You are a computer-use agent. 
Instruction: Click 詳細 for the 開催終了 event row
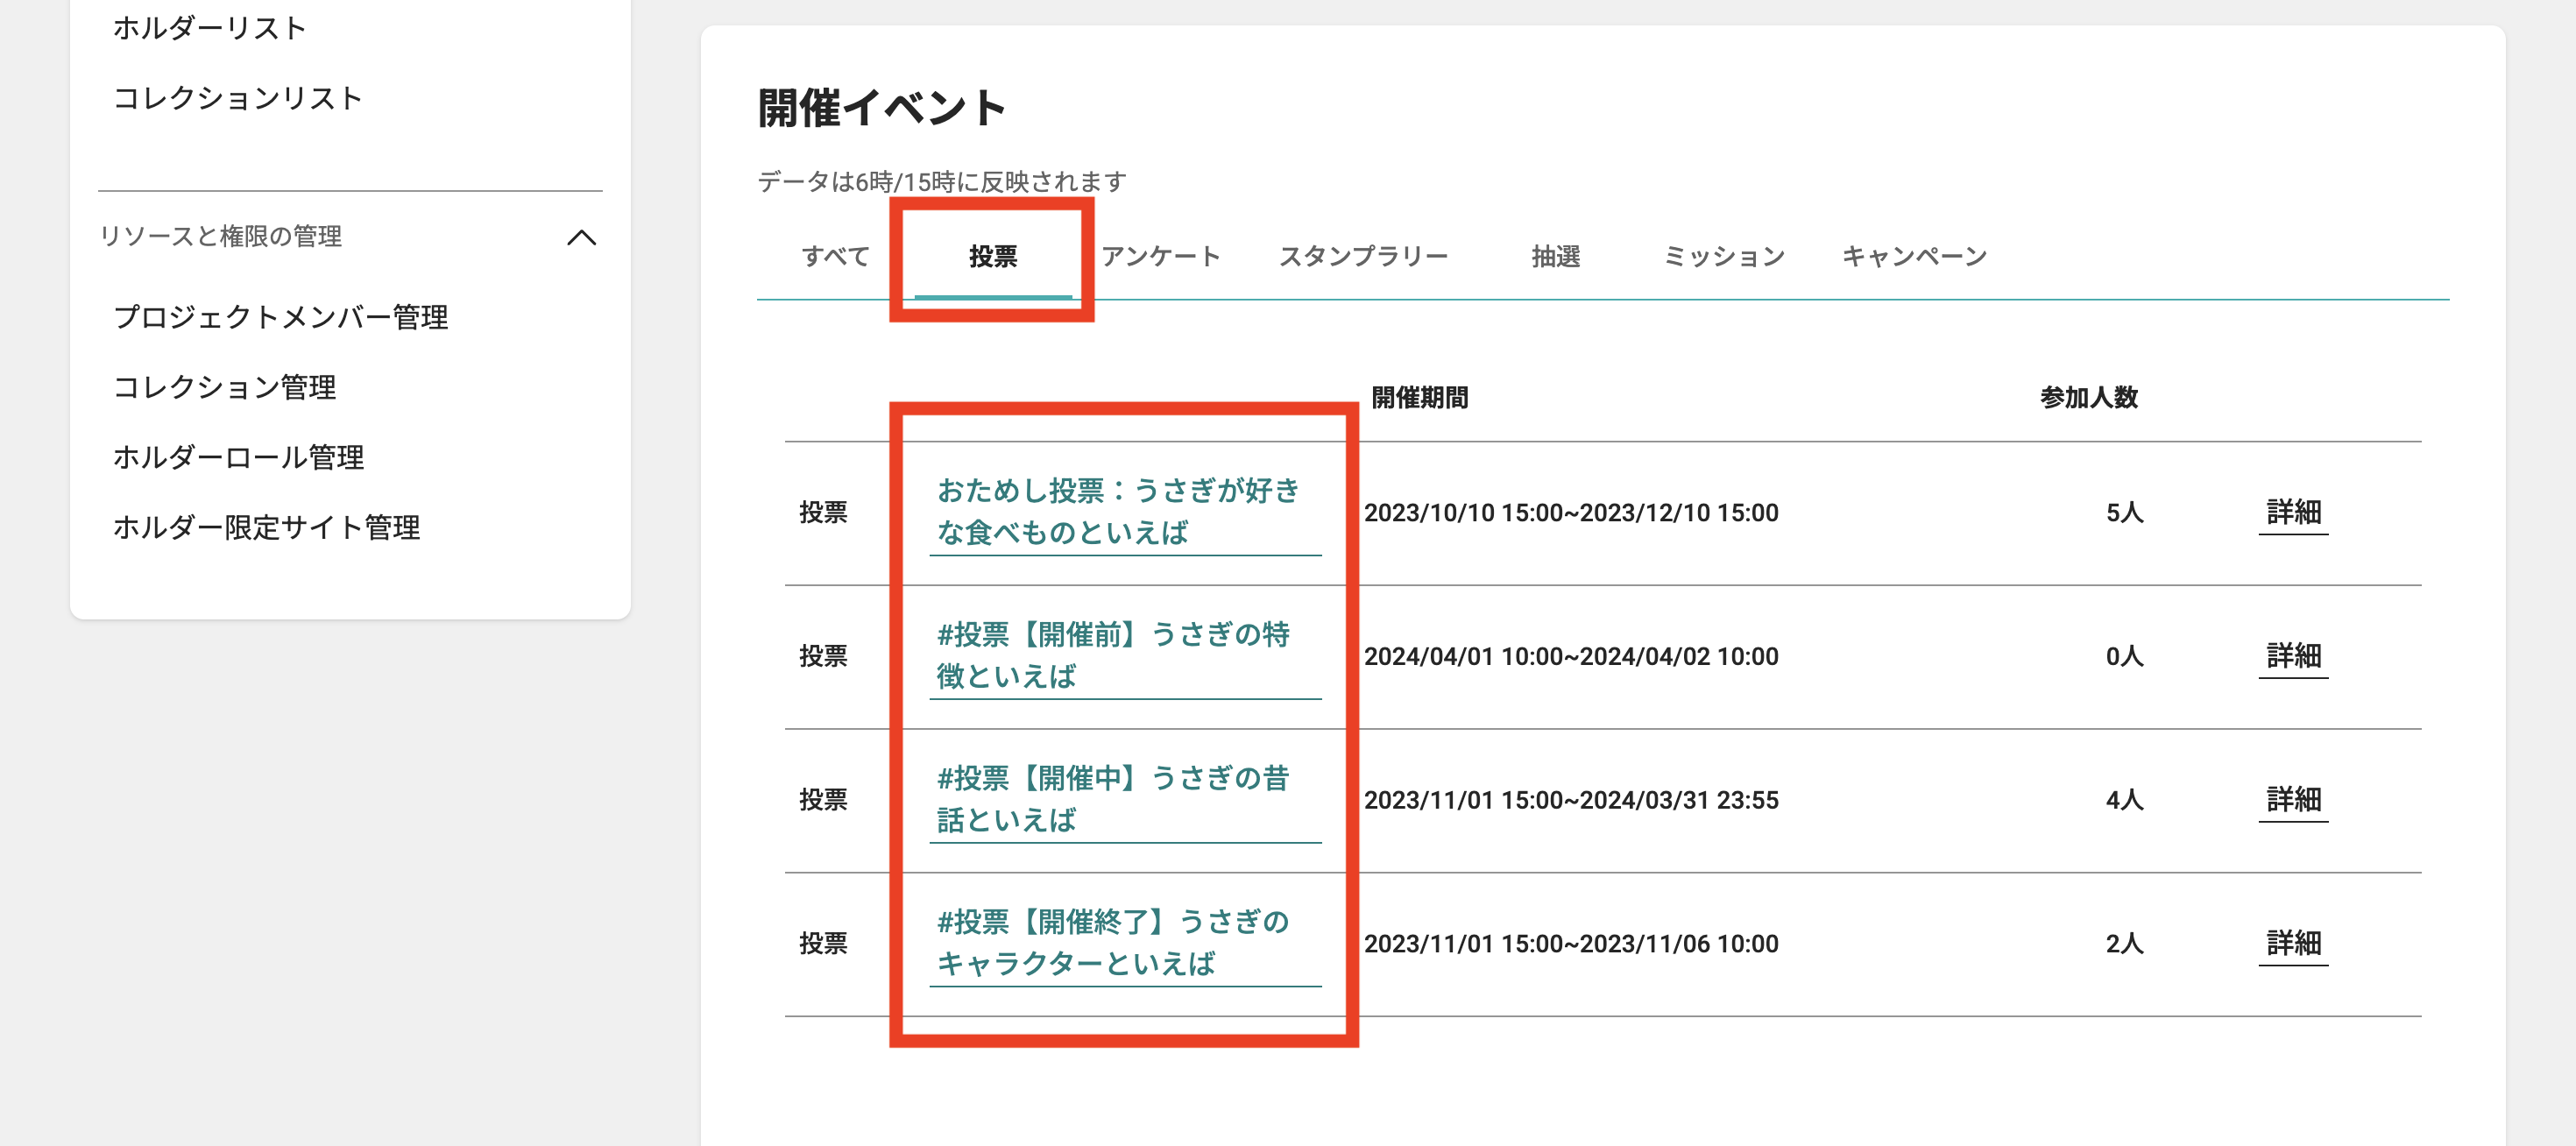click(x=2292, y=944)
